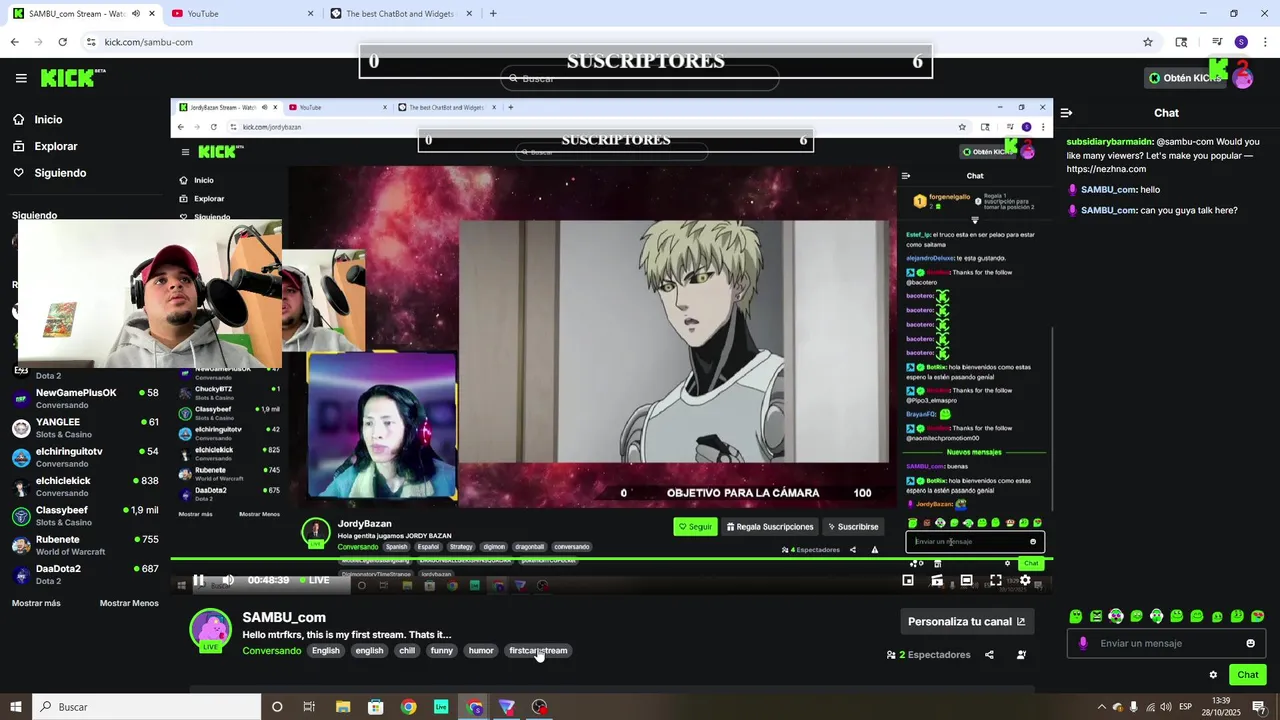Insert the angry square emote
This screenshot has height=720, width=1280.
tap(1096, 616)
